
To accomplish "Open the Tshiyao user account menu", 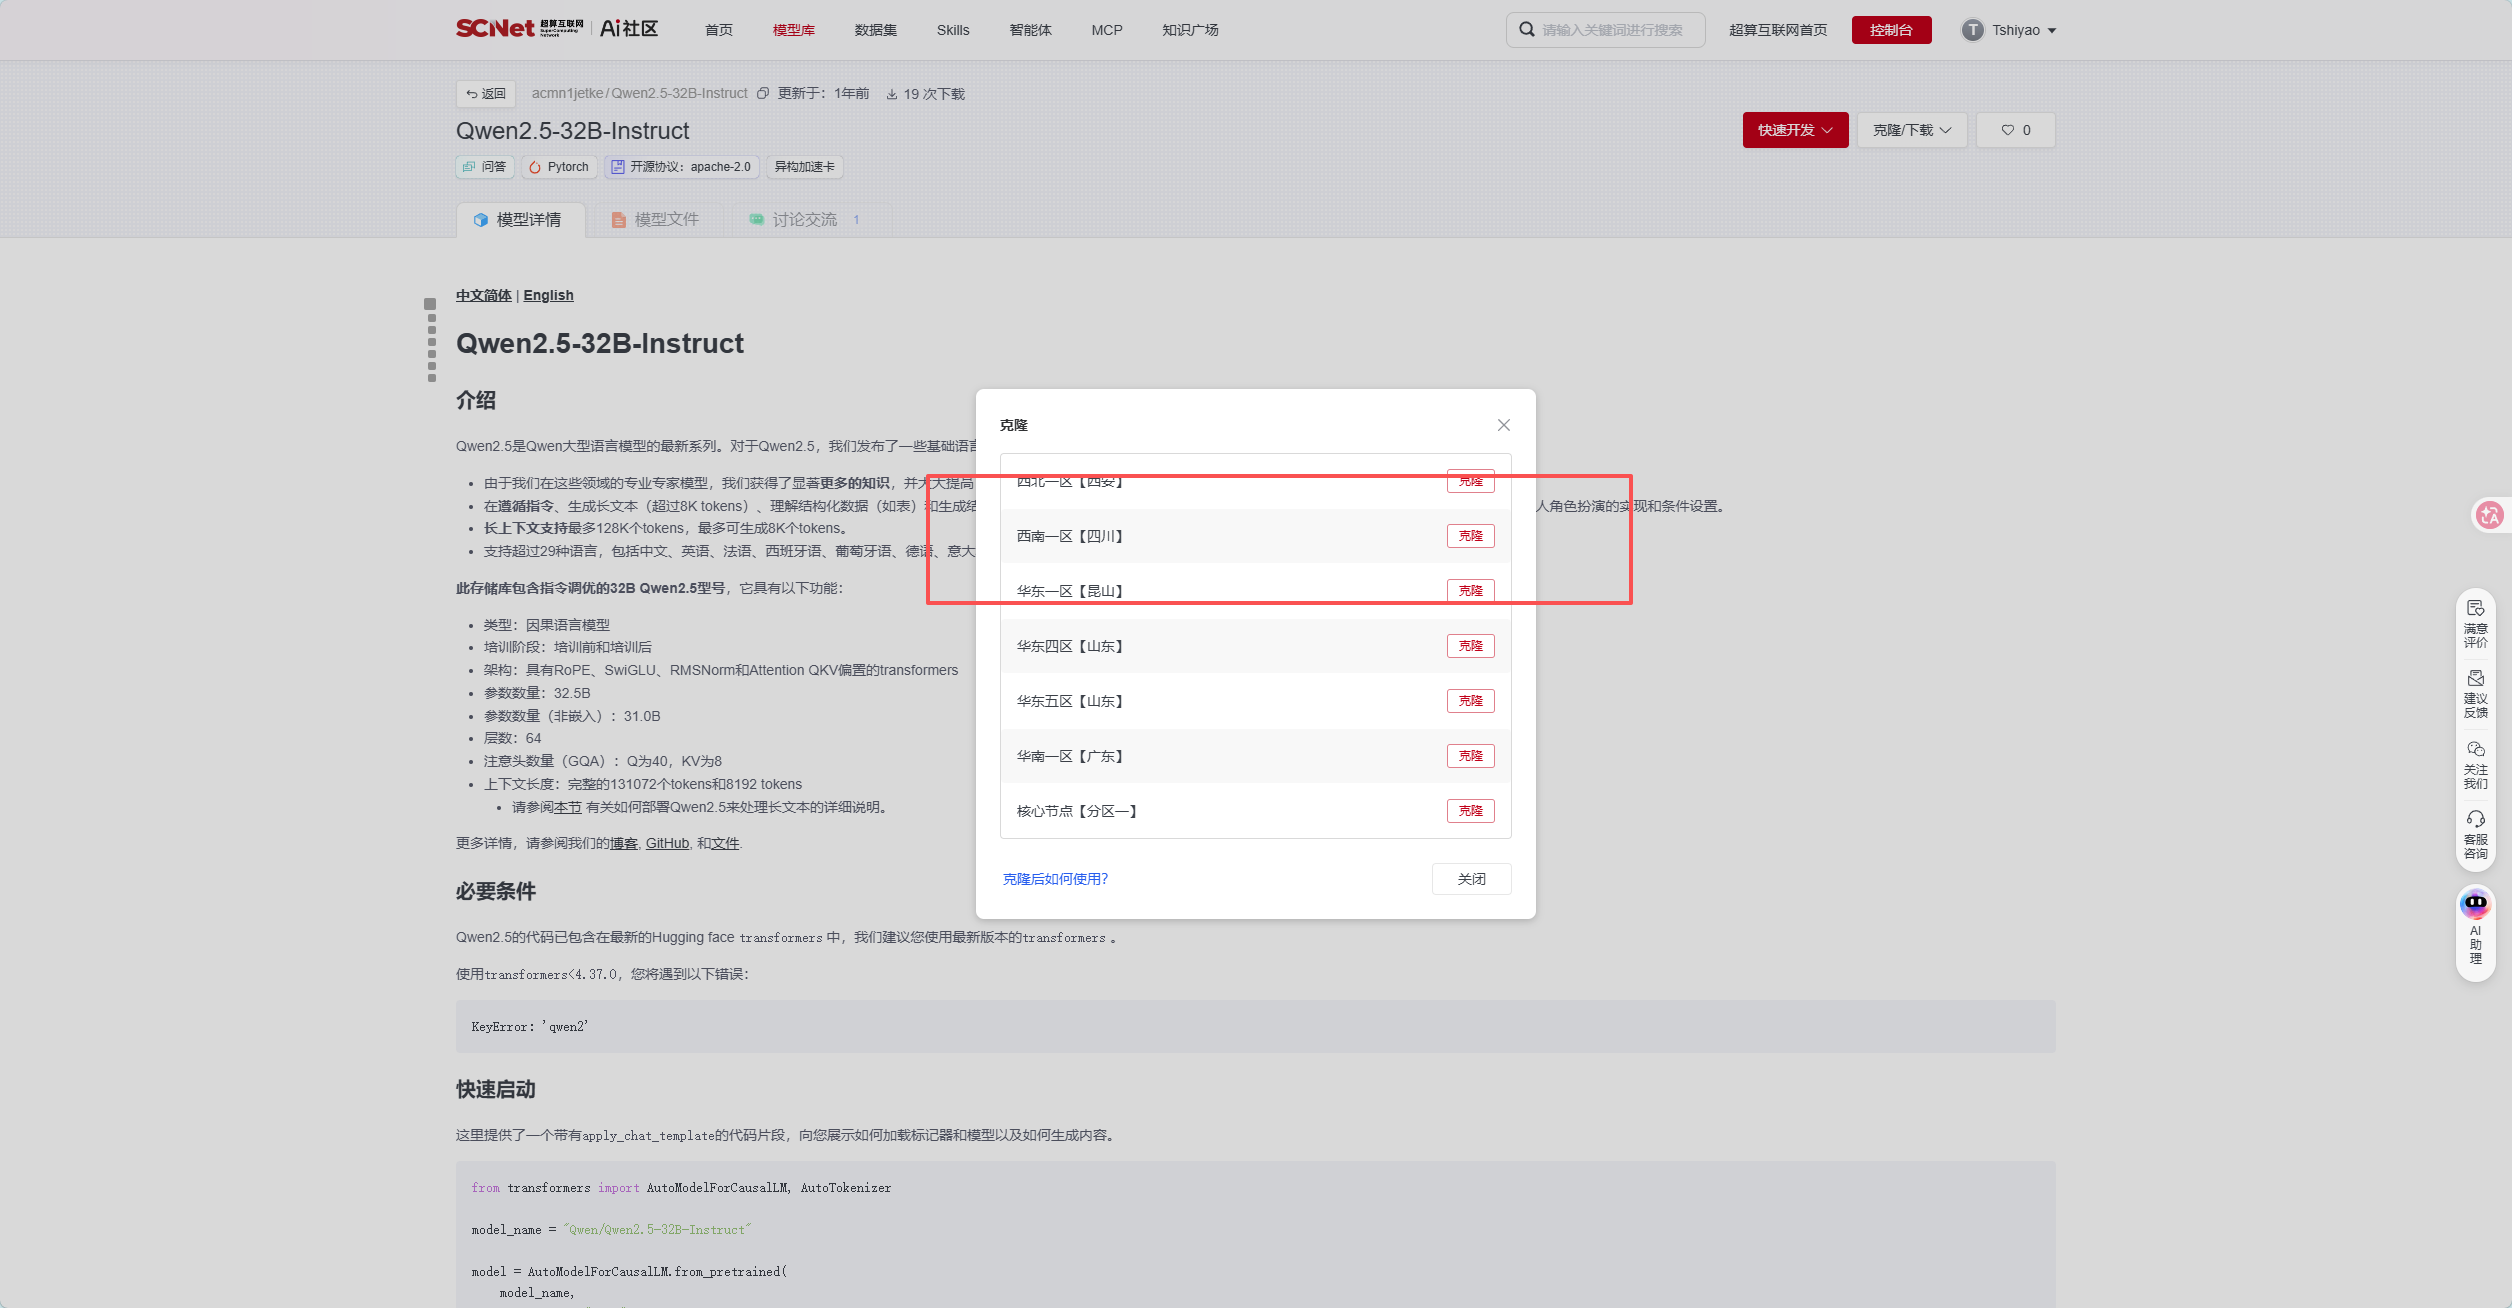I will (2009, 30).
